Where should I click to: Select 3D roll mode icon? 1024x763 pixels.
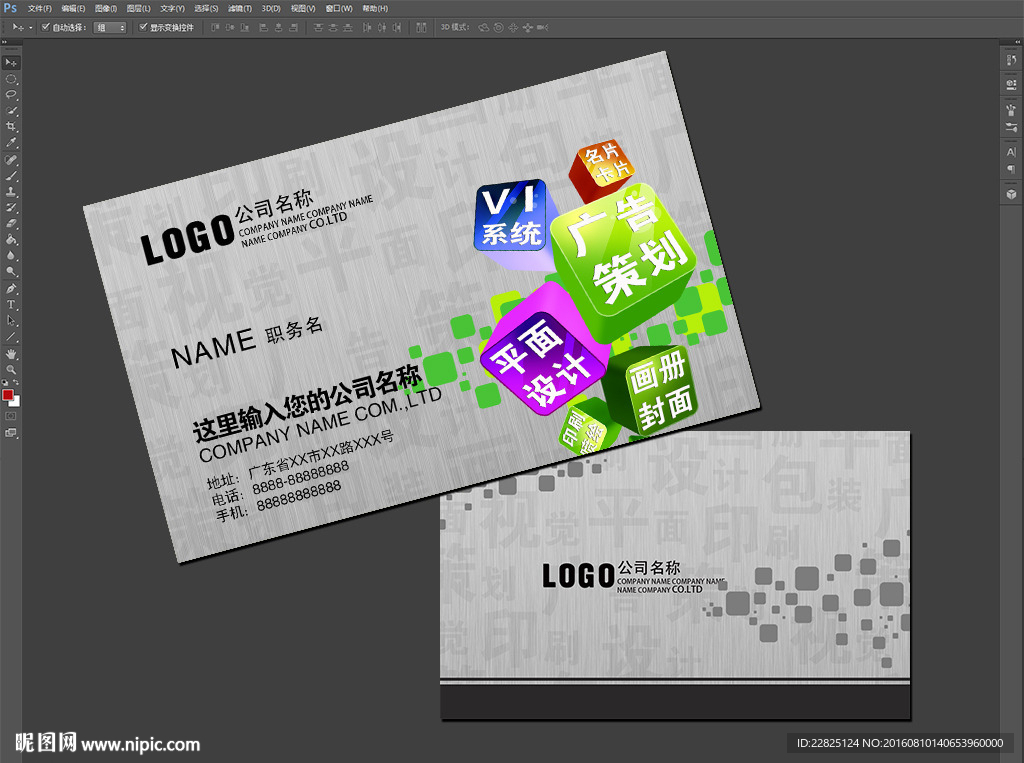pos(498,27)
